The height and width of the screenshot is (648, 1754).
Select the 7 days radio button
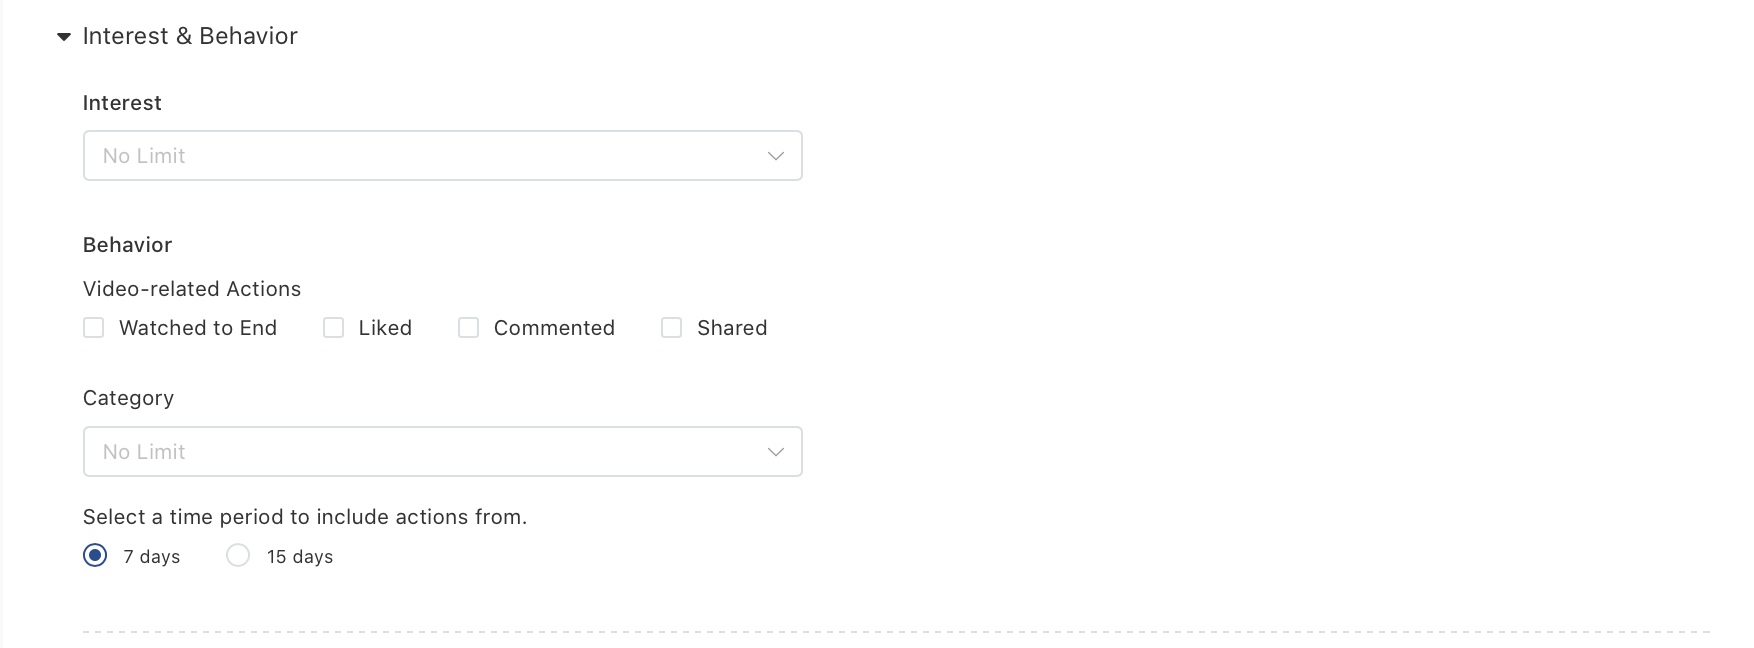coord(95,556)
